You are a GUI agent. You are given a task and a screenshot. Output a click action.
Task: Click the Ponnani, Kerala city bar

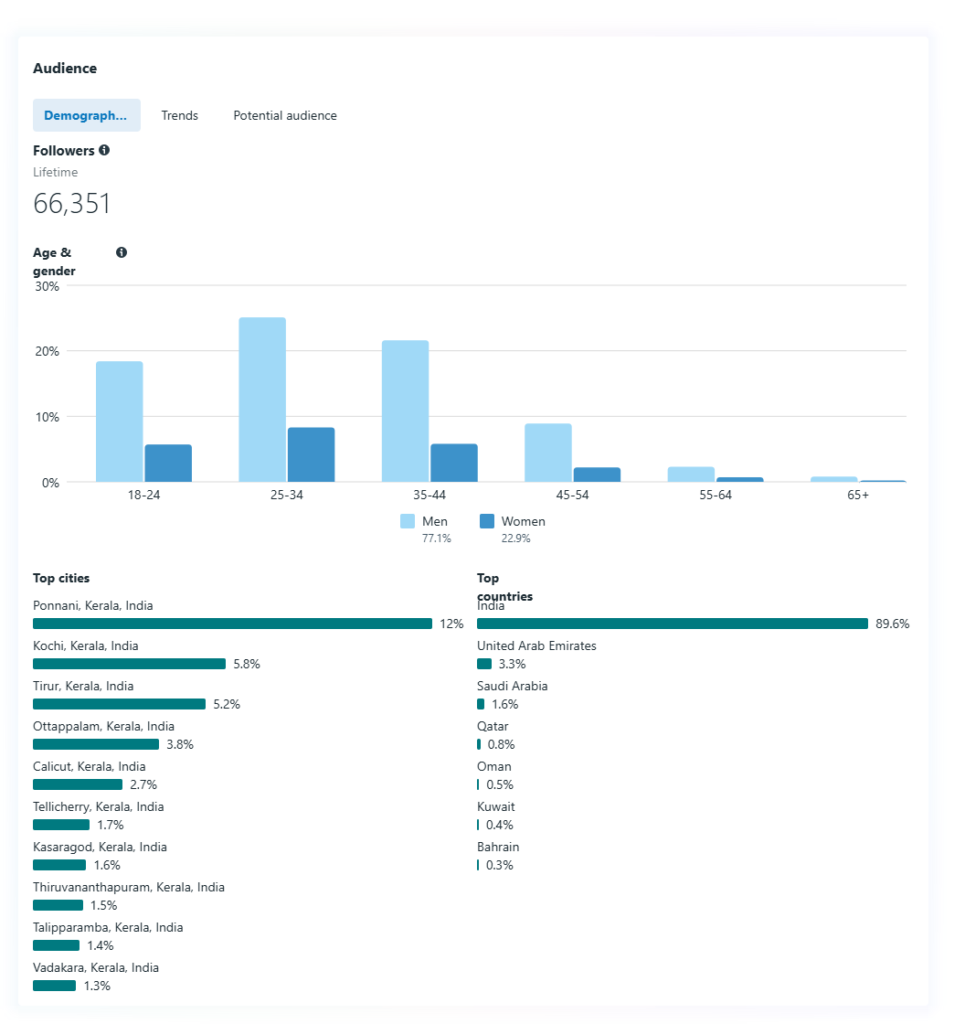pos(232,624)
